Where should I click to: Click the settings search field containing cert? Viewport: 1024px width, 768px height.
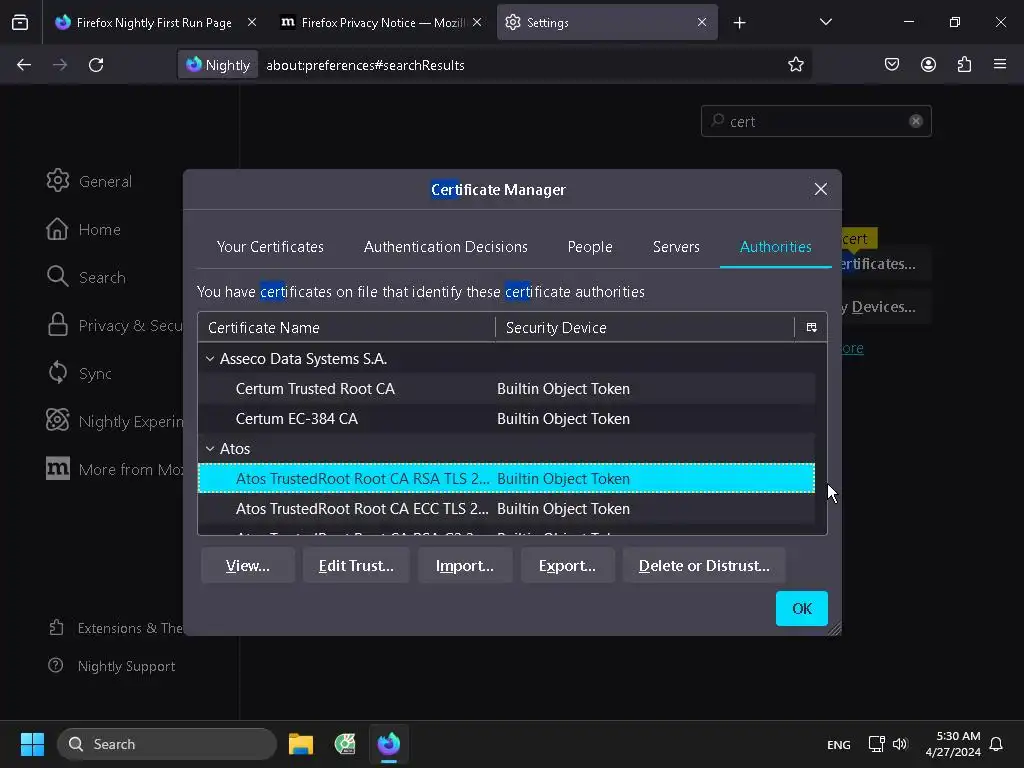pyautogui.click(x=816, y=121)
